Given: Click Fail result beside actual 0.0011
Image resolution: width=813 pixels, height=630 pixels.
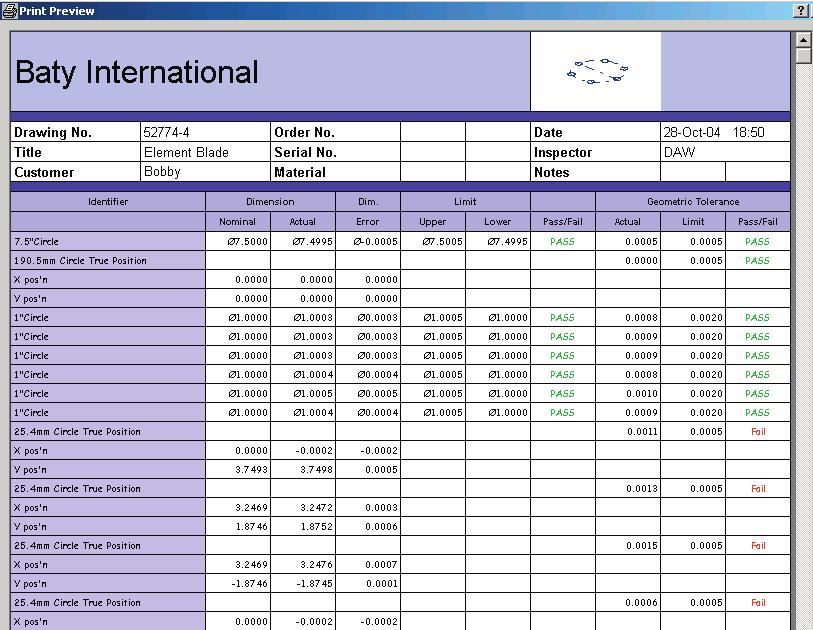Looking at the screenshot, I should click(x=758, y=431).
